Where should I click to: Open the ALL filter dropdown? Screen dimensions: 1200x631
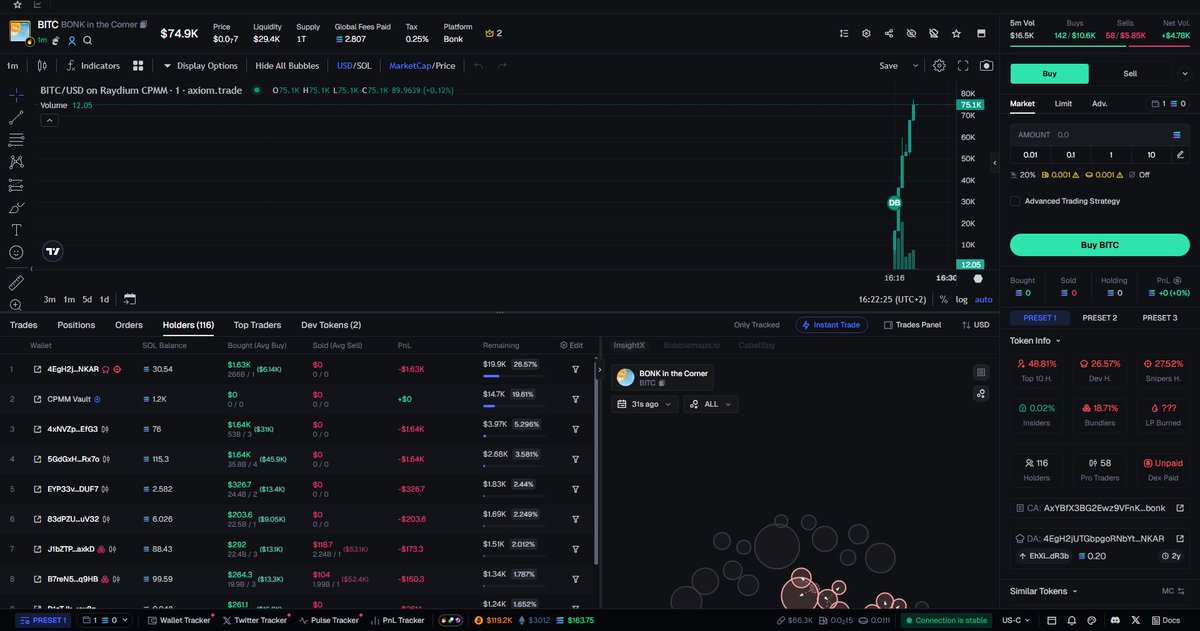point(712,404)
